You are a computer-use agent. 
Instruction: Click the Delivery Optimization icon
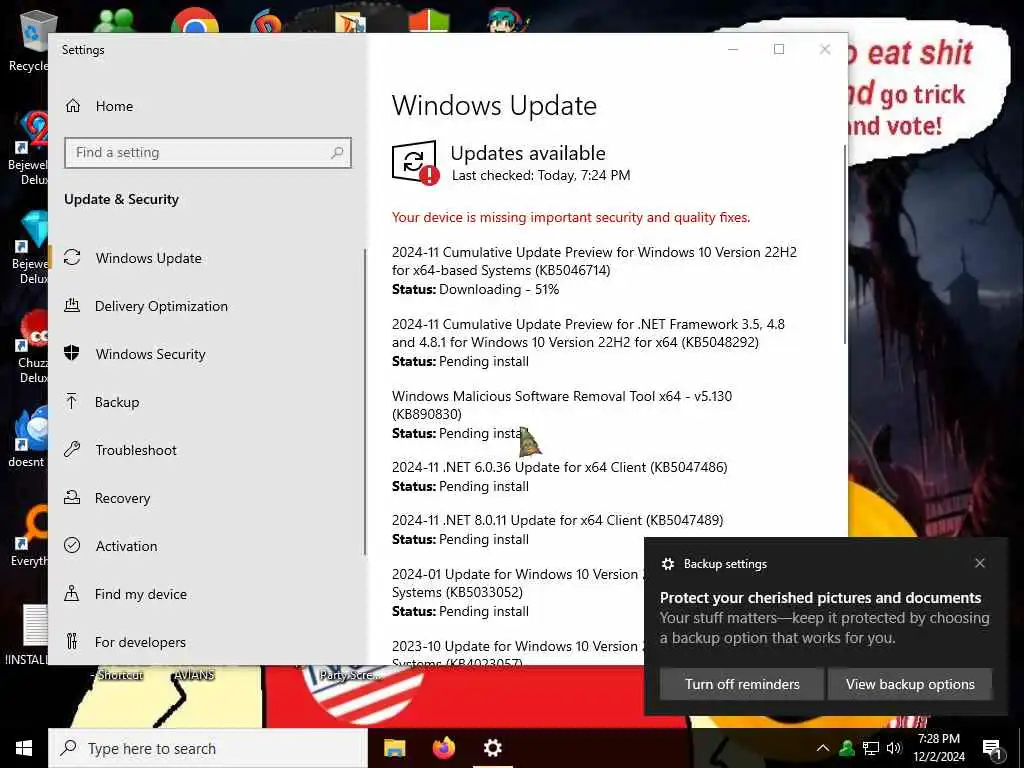[x=72, y=305]
